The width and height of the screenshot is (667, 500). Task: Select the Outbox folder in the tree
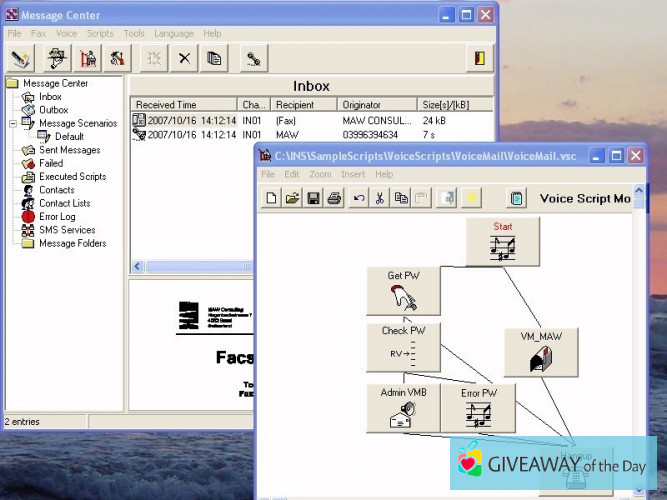point(53,110)
